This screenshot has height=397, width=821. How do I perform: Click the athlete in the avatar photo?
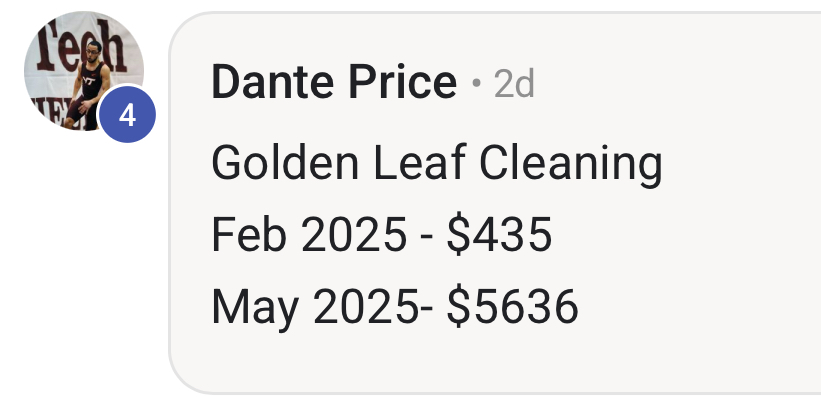pos(88,86)
